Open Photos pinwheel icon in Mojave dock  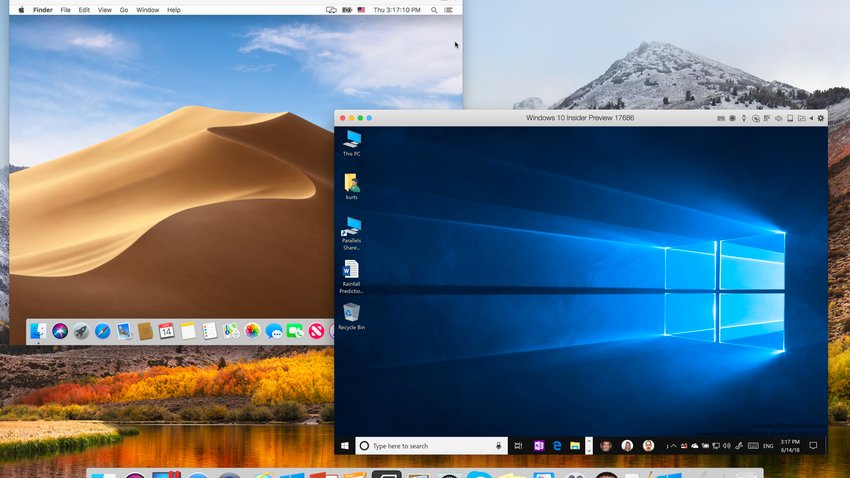252,331
